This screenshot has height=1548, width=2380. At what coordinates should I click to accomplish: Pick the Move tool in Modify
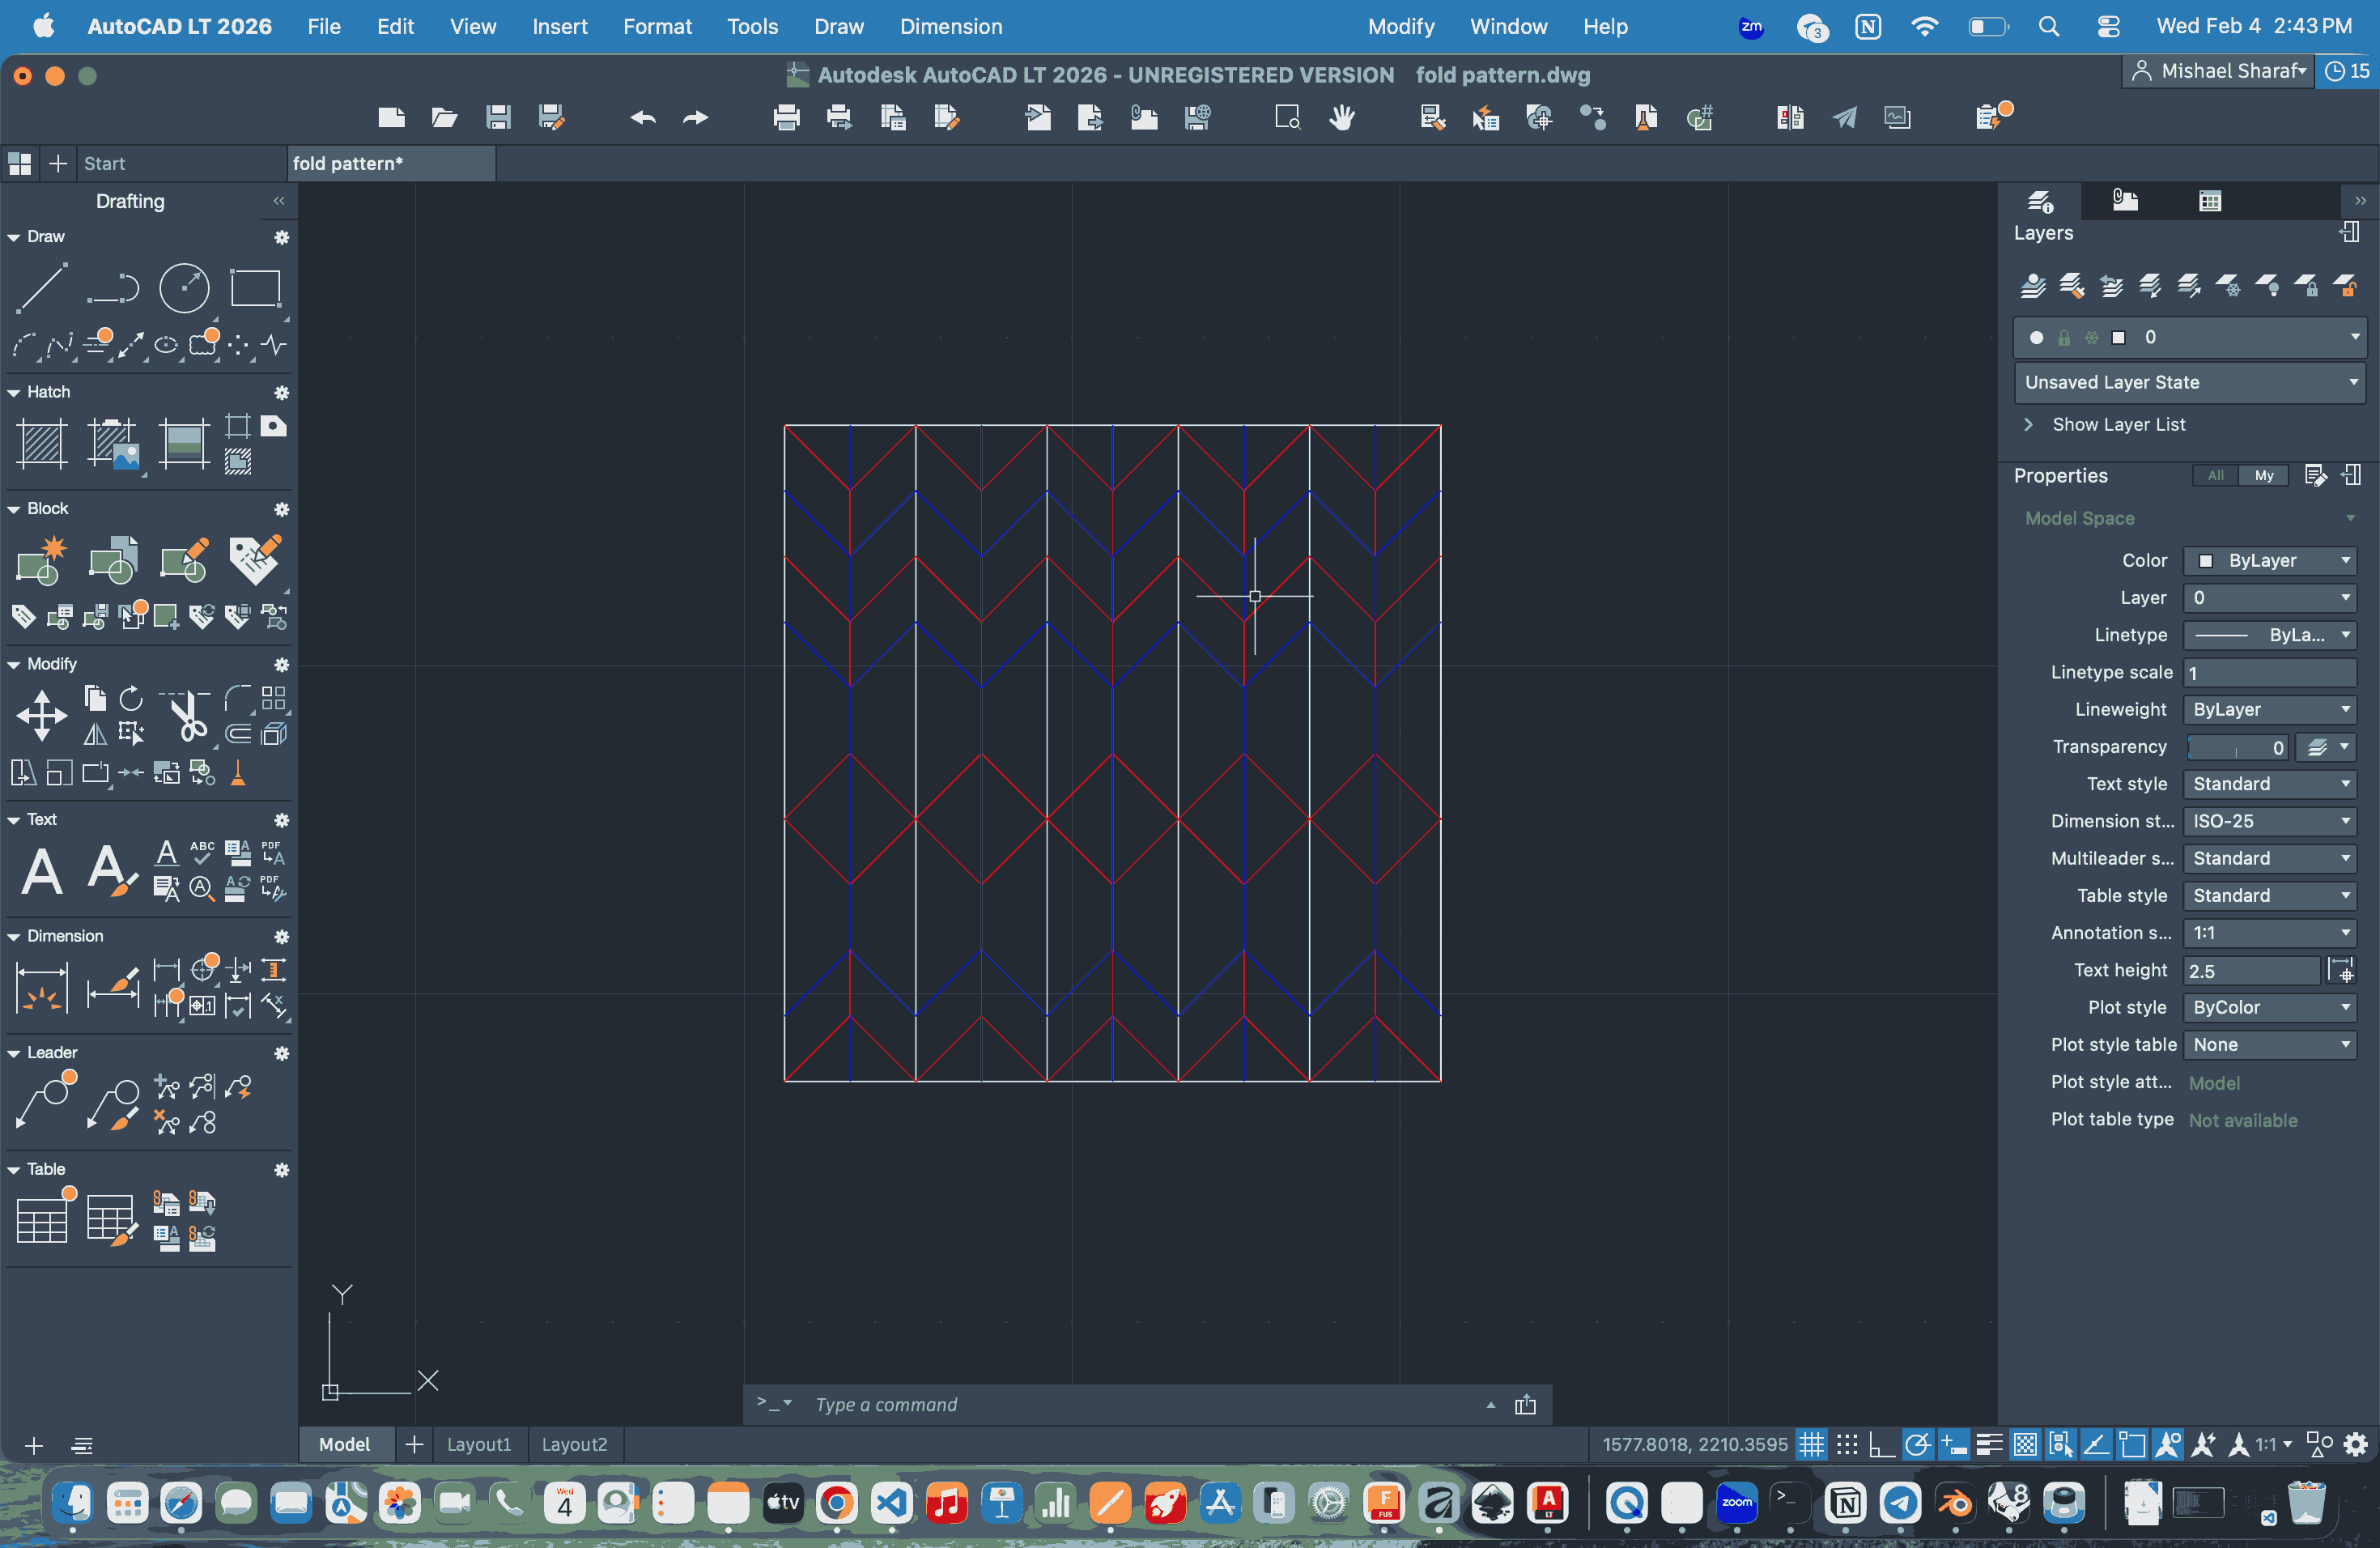point(42,715)
